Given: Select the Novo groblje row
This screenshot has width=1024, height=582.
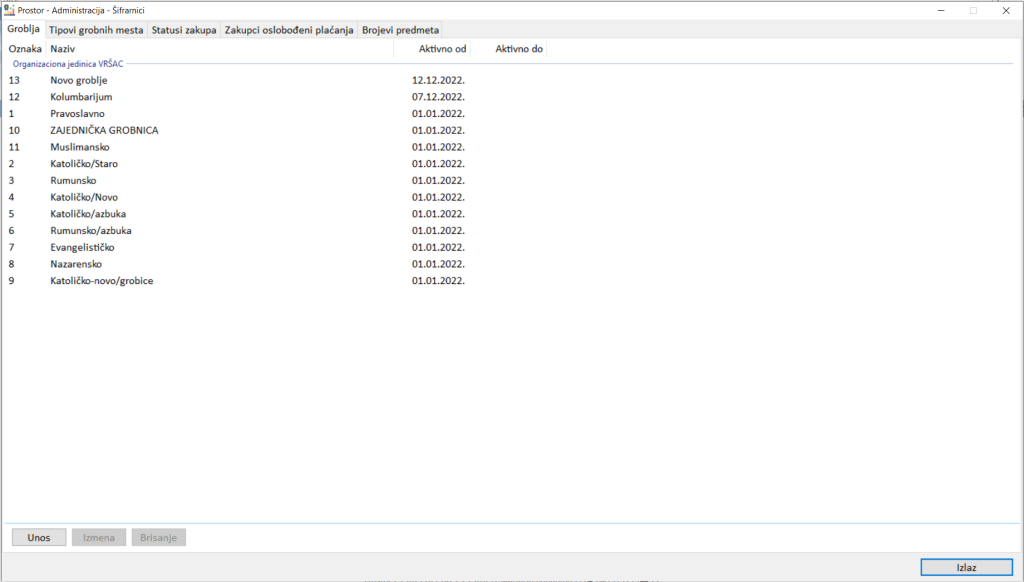Looking at the screenshot, I should click(x=79, y=80).
